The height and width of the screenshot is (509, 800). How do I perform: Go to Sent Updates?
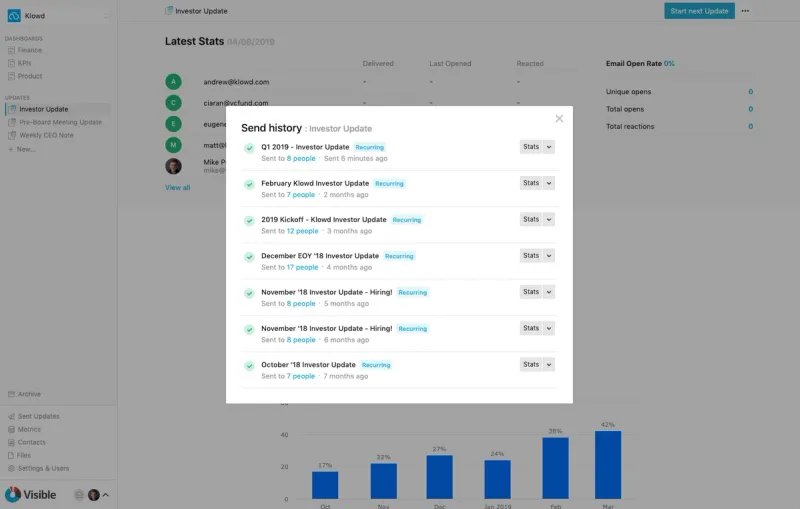(x=34, y=416)
